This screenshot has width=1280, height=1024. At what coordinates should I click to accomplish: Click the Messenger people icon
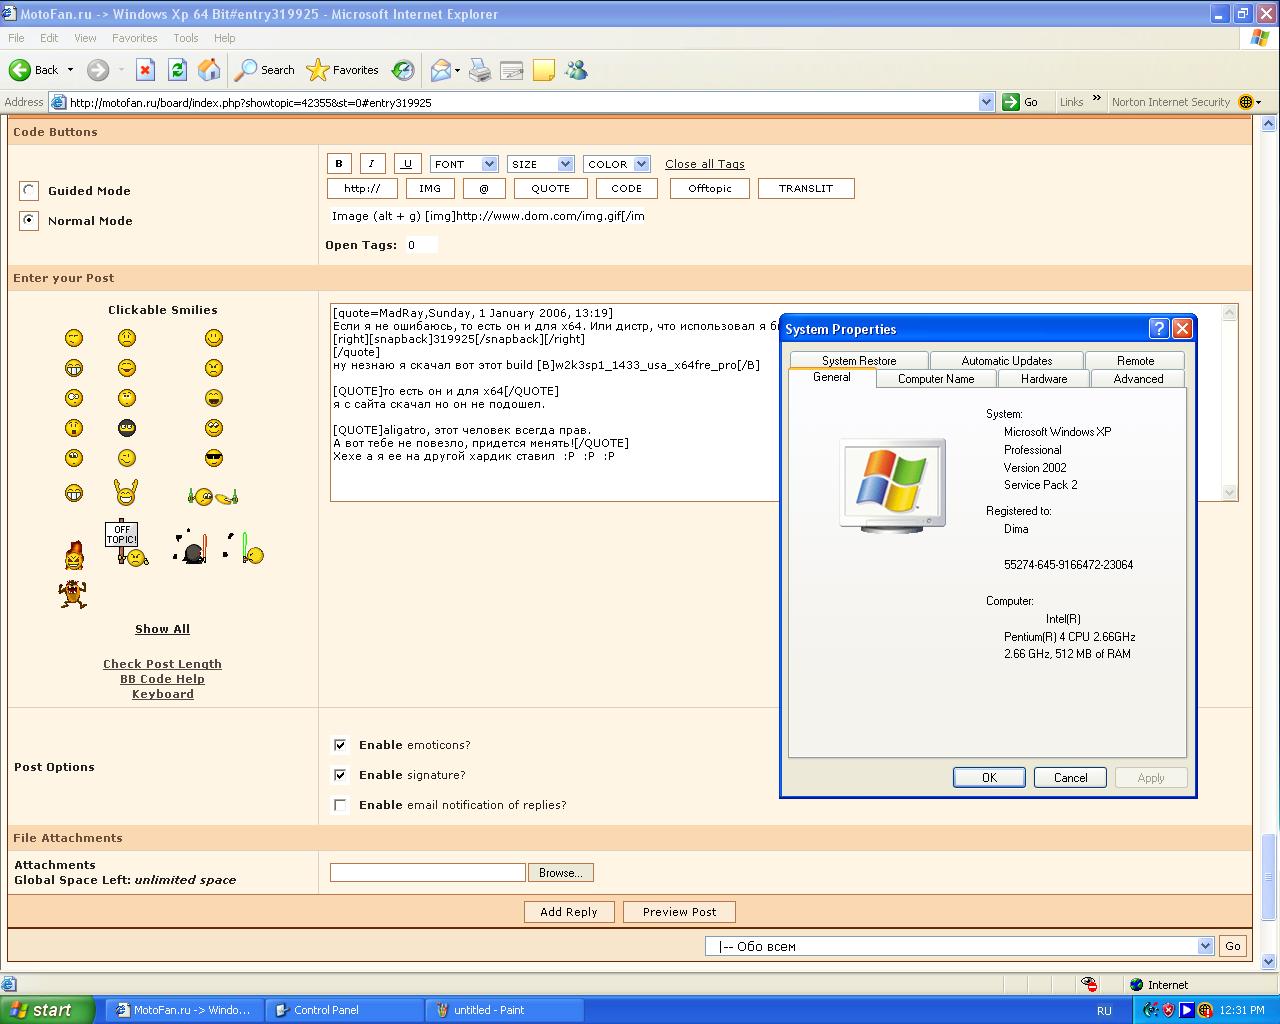(x=576, y=70)
